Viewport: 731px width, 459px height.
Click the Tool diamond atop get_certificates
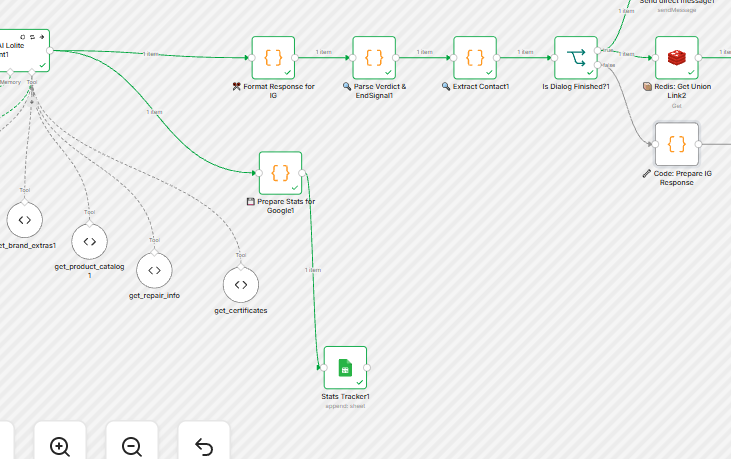tap(241, 267)
